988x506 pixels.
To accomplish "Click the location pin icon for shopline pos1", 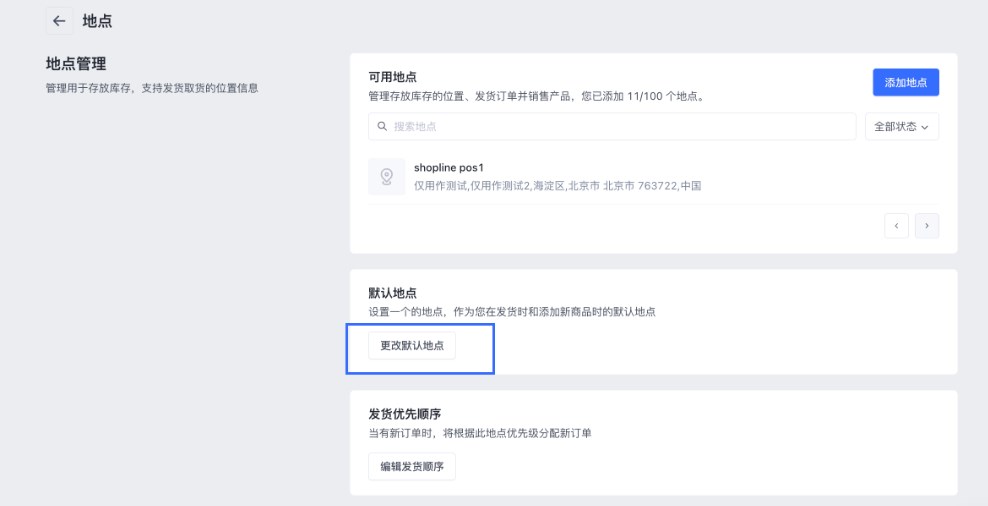I will (x=386, y=176).
